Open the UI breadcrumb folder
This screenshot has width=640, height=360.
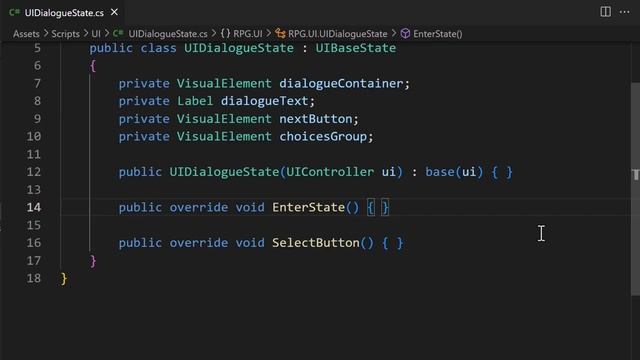pyautogui.click(x=96, y=34)
